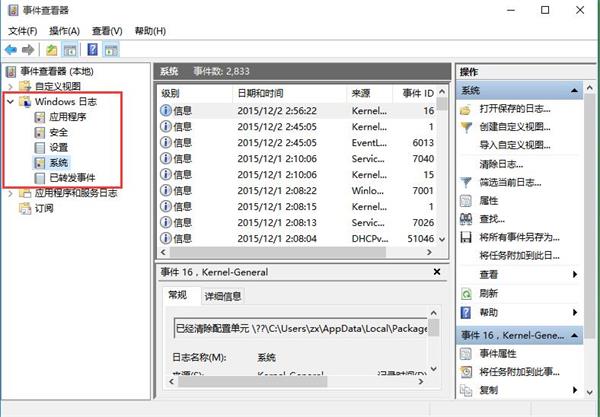Viewport: 600px width, 417px height.
Task: Click the 设置 log icon in the tree
Action: pos(40,148)
